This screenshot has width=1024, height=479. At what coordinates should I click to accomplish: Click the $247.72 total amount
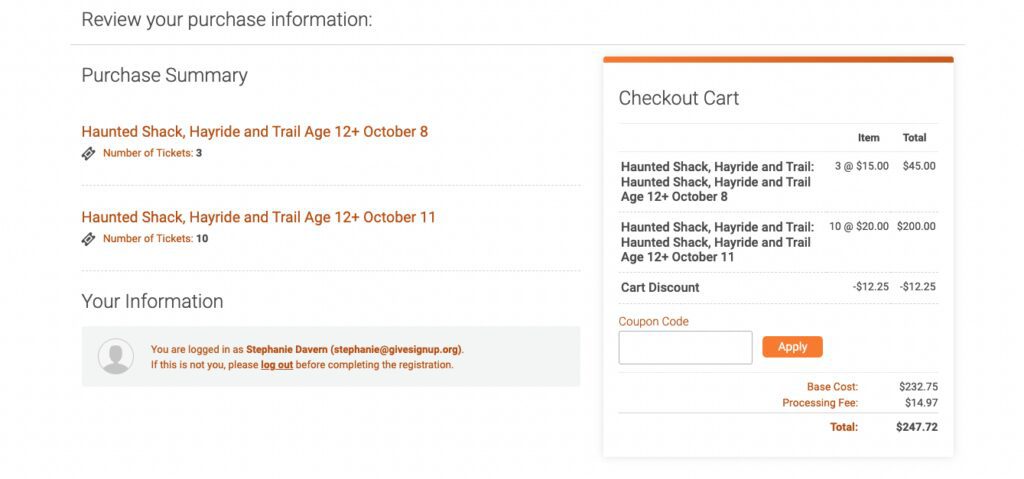coord(917,427)
